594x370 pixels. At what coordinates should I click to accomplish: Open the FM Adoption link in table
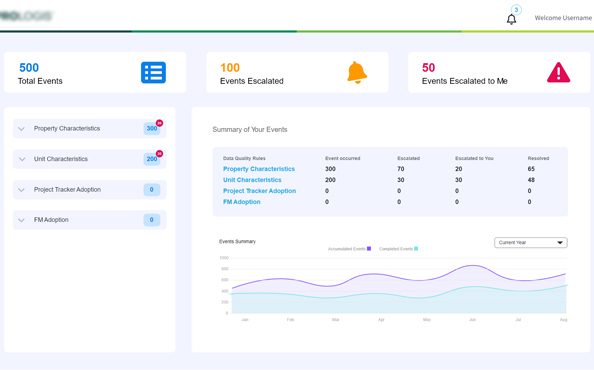241,202
